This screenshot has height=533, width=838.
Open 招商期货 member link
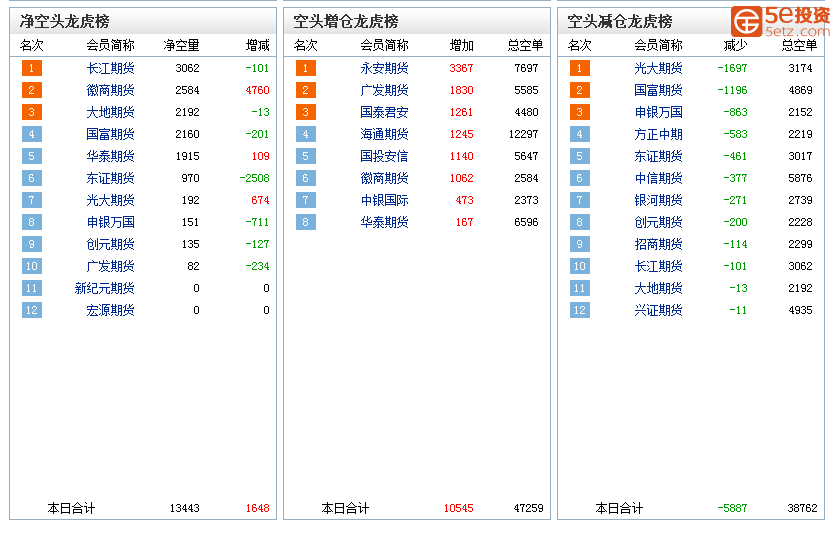(658, 244)
